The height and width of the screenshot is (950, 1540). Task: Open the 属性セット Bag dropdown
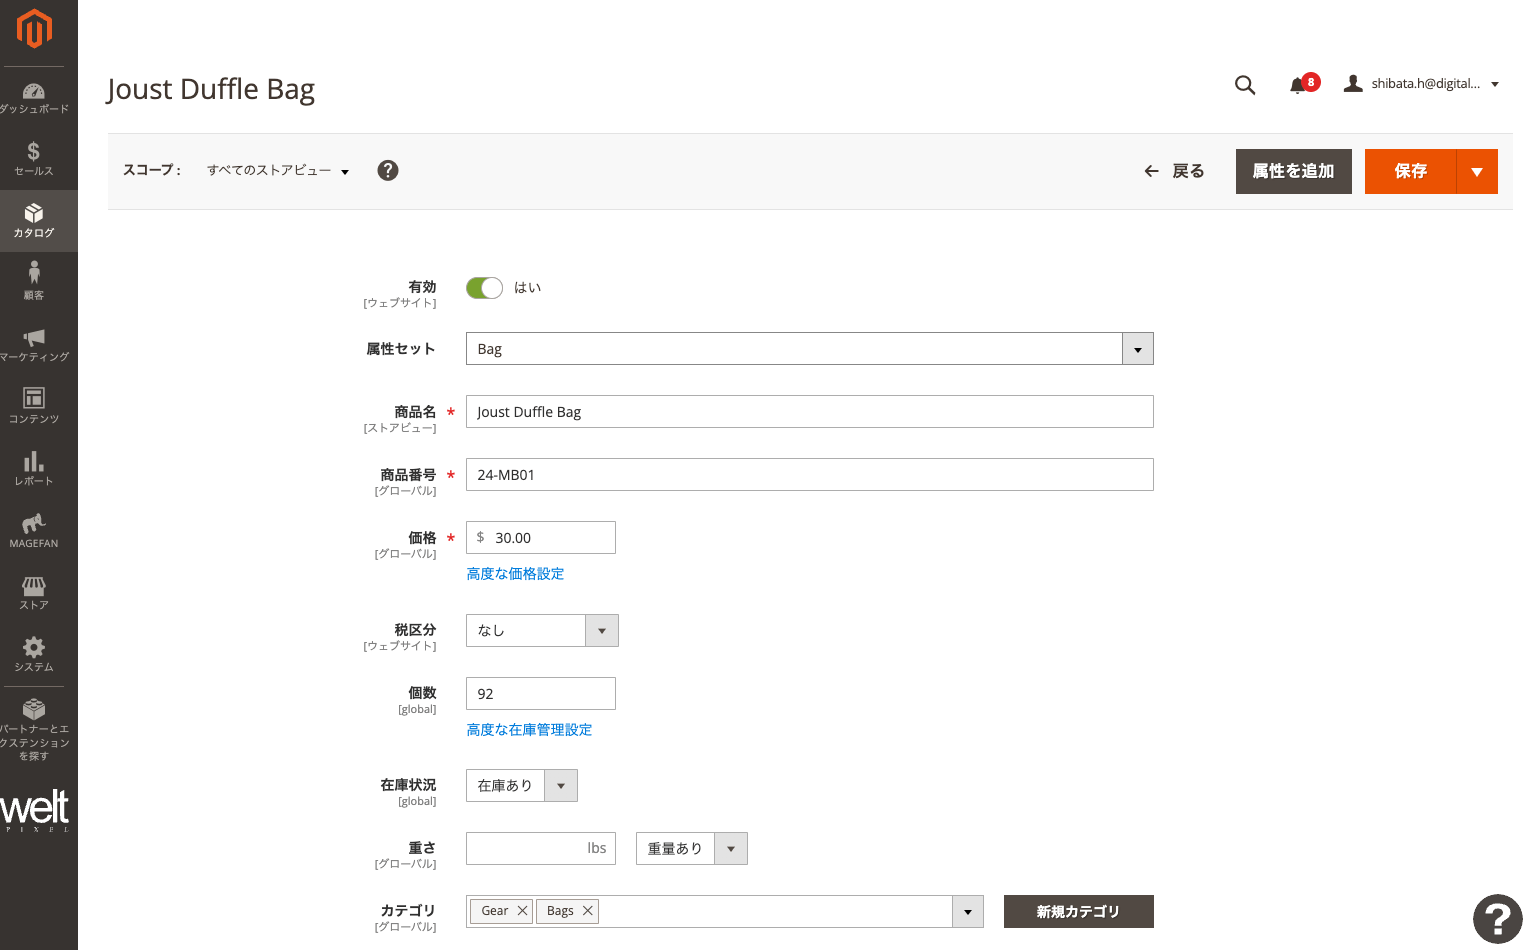coord(1137,348)
